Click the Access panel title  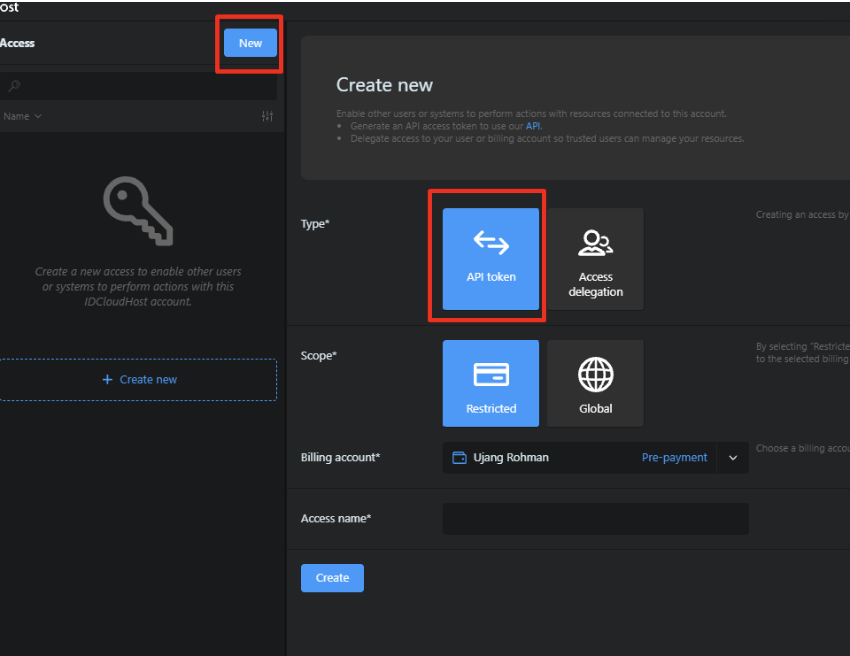coord(17,43)
